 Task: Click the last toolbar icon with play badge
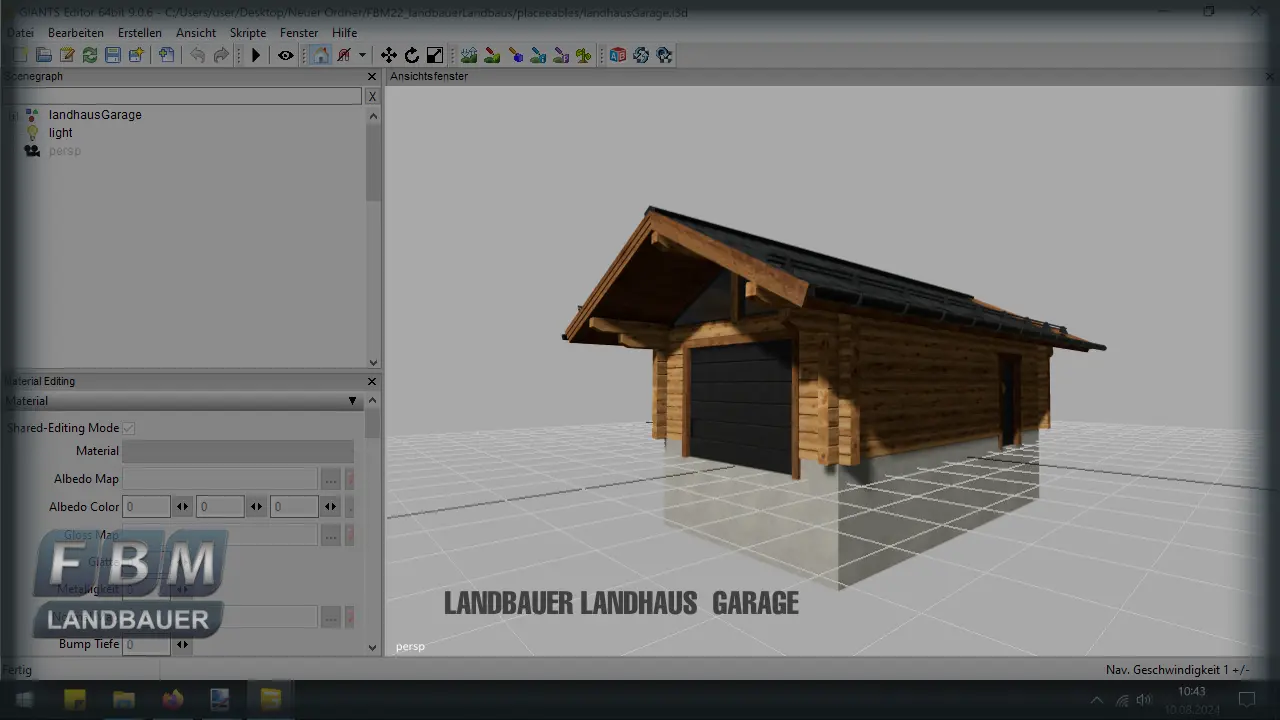[x=664, y=55]
